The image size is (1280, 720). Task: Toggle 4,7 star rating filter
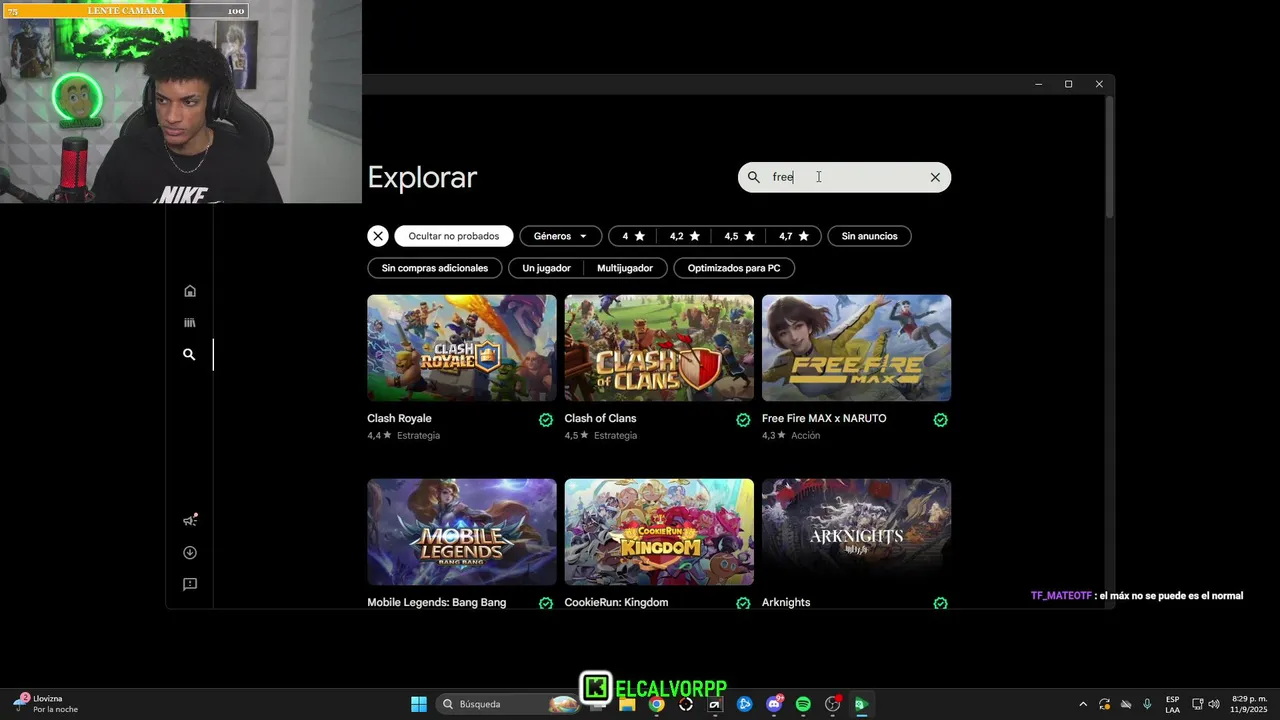coord(794,236)
